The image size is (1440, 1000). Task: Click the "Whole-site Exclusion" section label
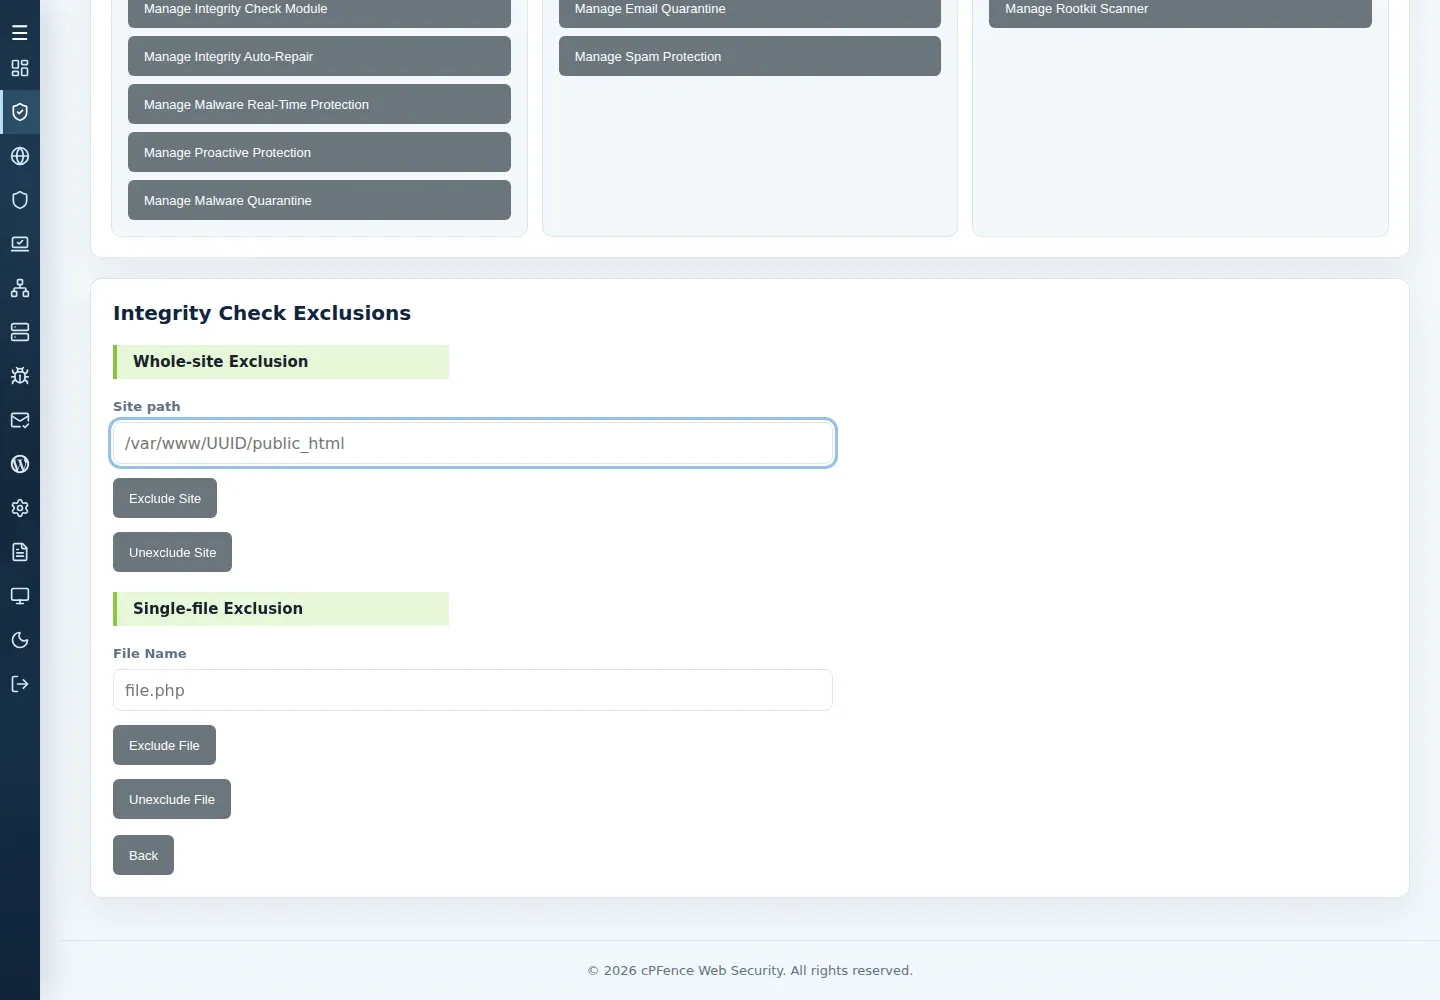pyautogui.click(x=221, y=362)
